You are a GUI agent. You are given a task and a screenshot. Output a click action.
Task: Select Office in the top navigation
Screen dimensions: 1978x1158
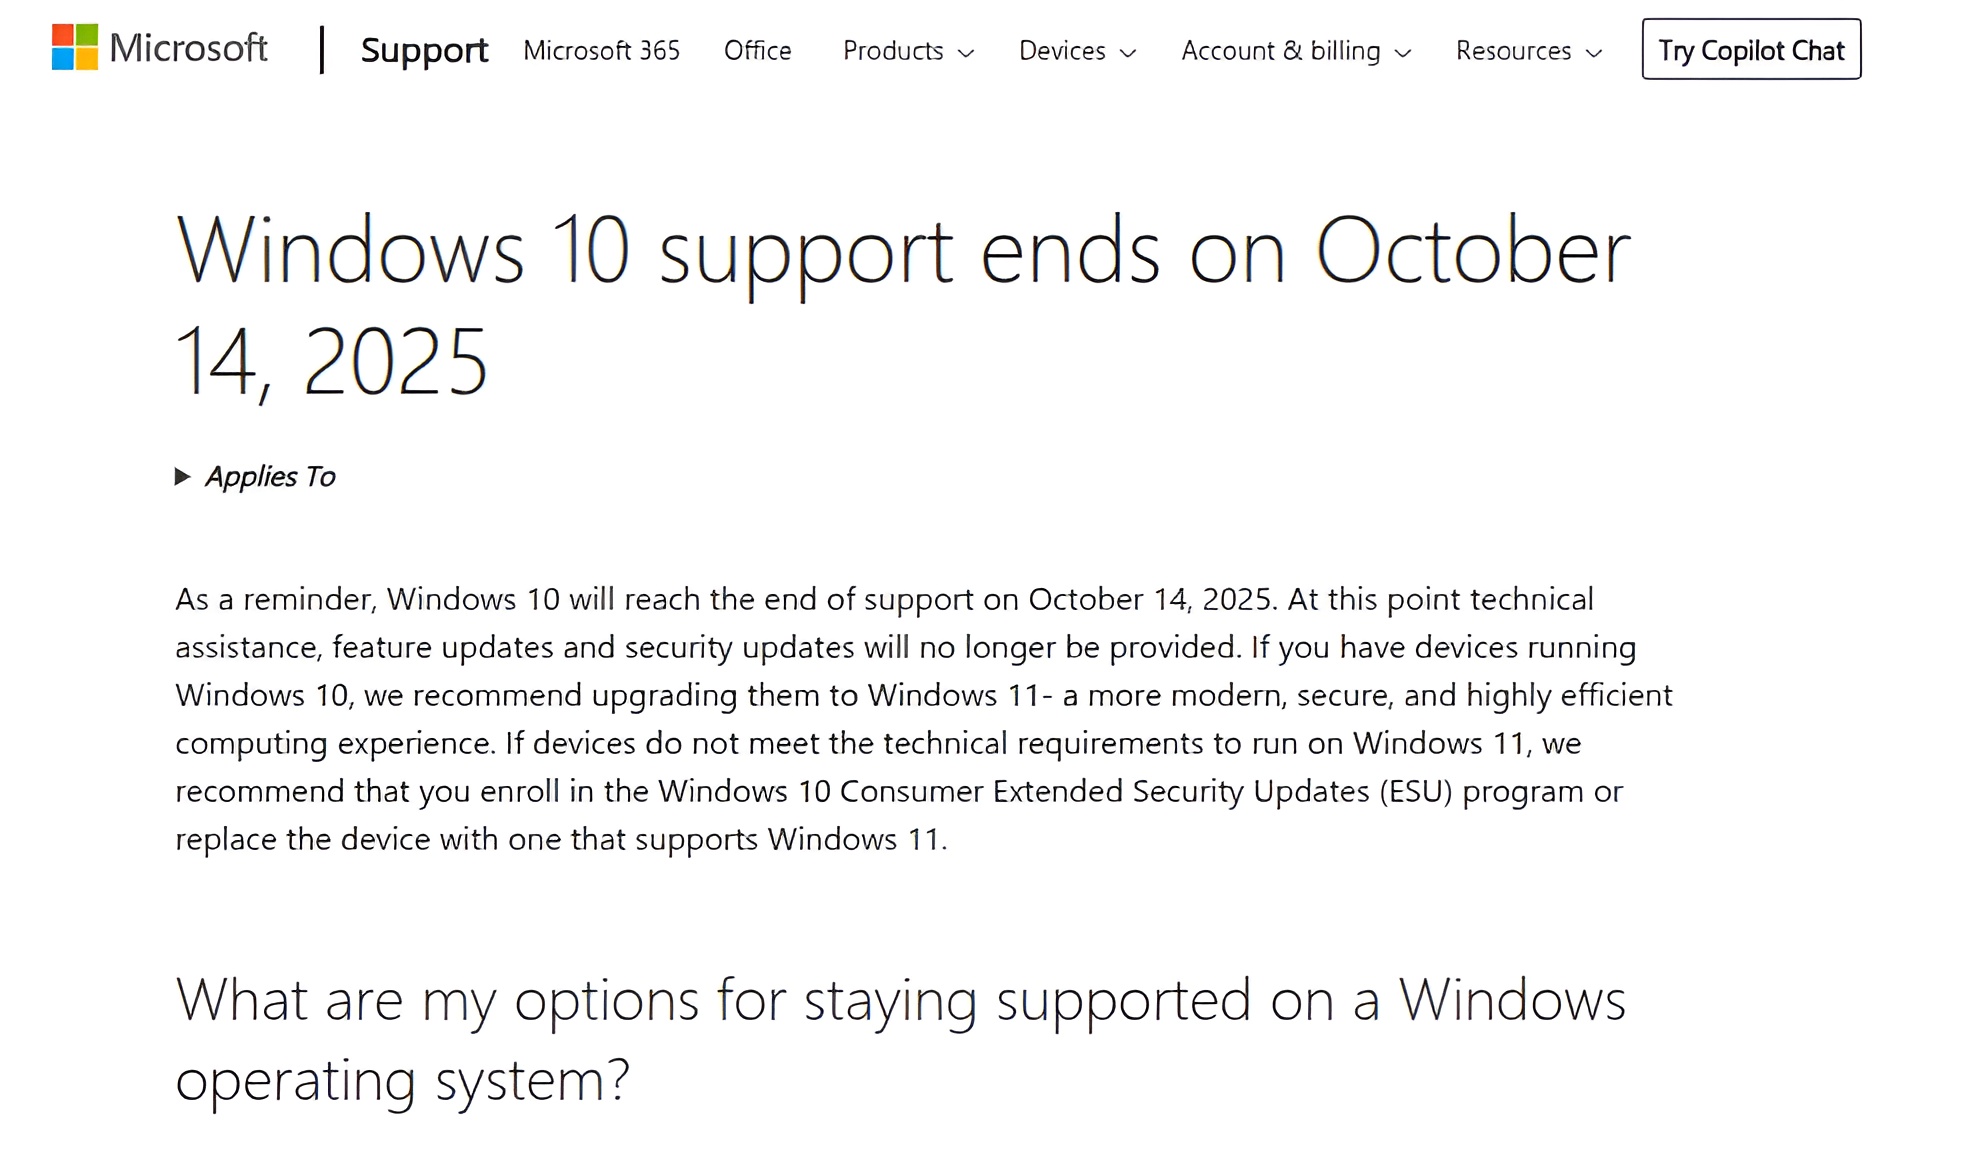pos(757,51)
